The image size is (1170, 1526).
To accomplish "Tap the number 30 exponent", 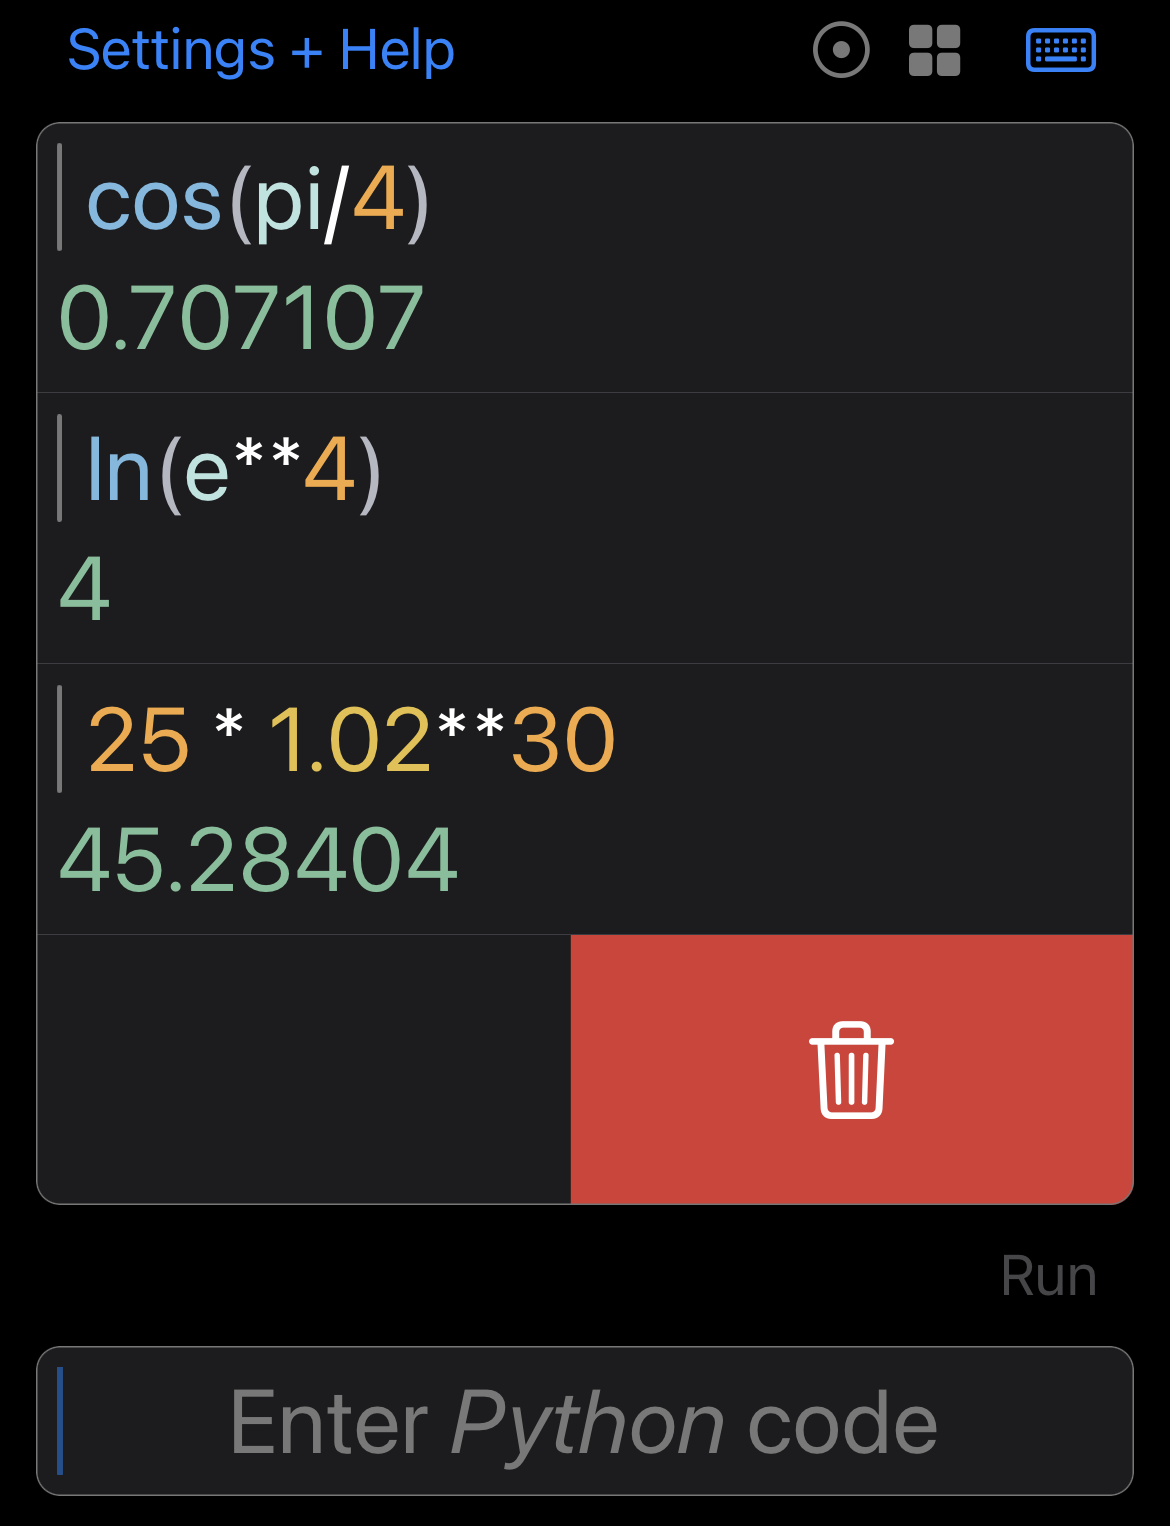I will [x=563, y=740].
